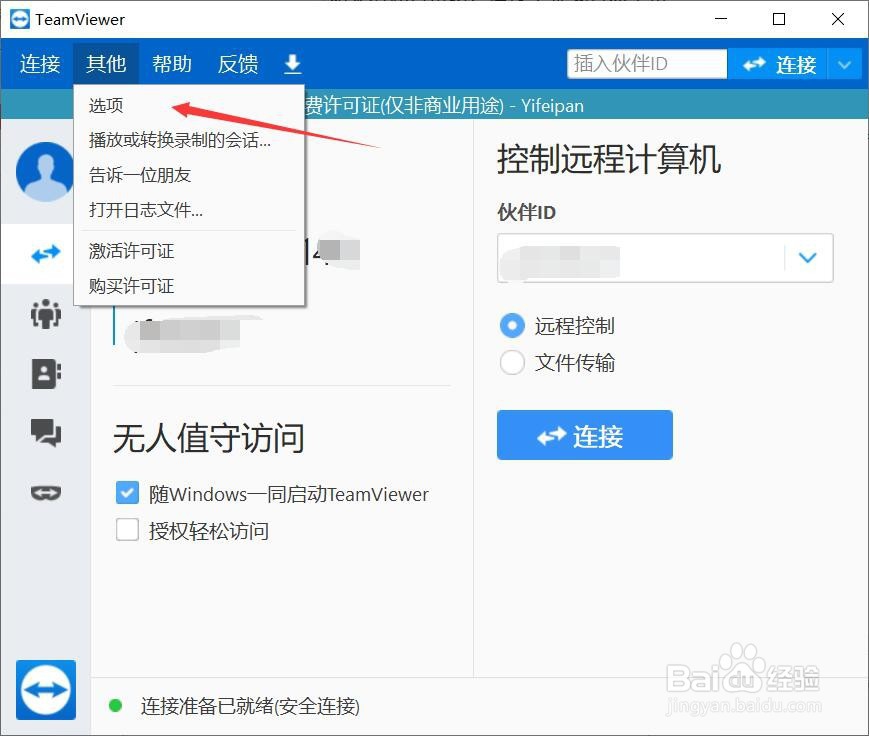
Task: Select the remote control arrows sidebar icon
Action: 46,254
